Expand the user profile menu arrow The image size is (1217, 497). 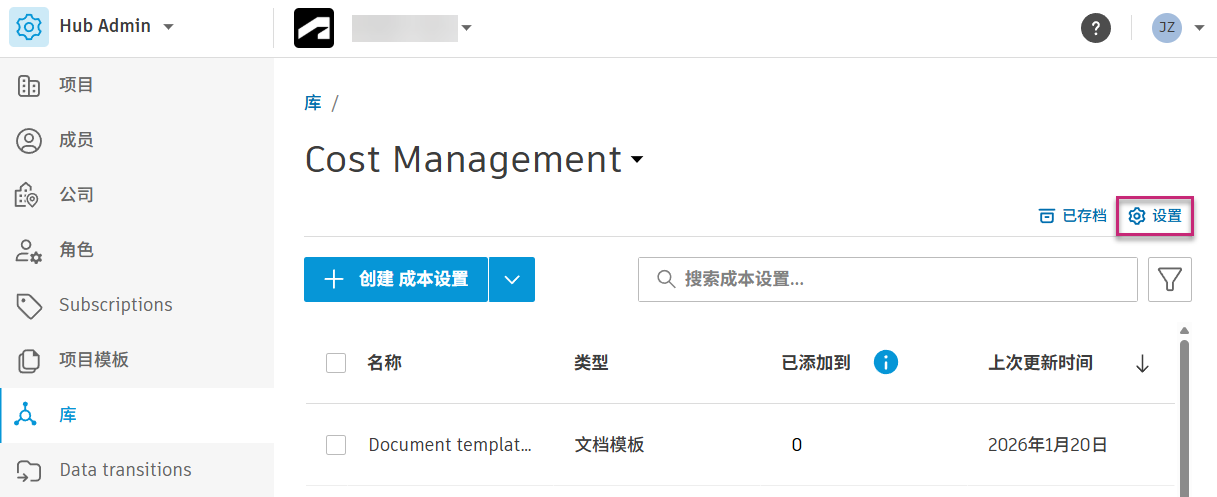coord(1199,28)
